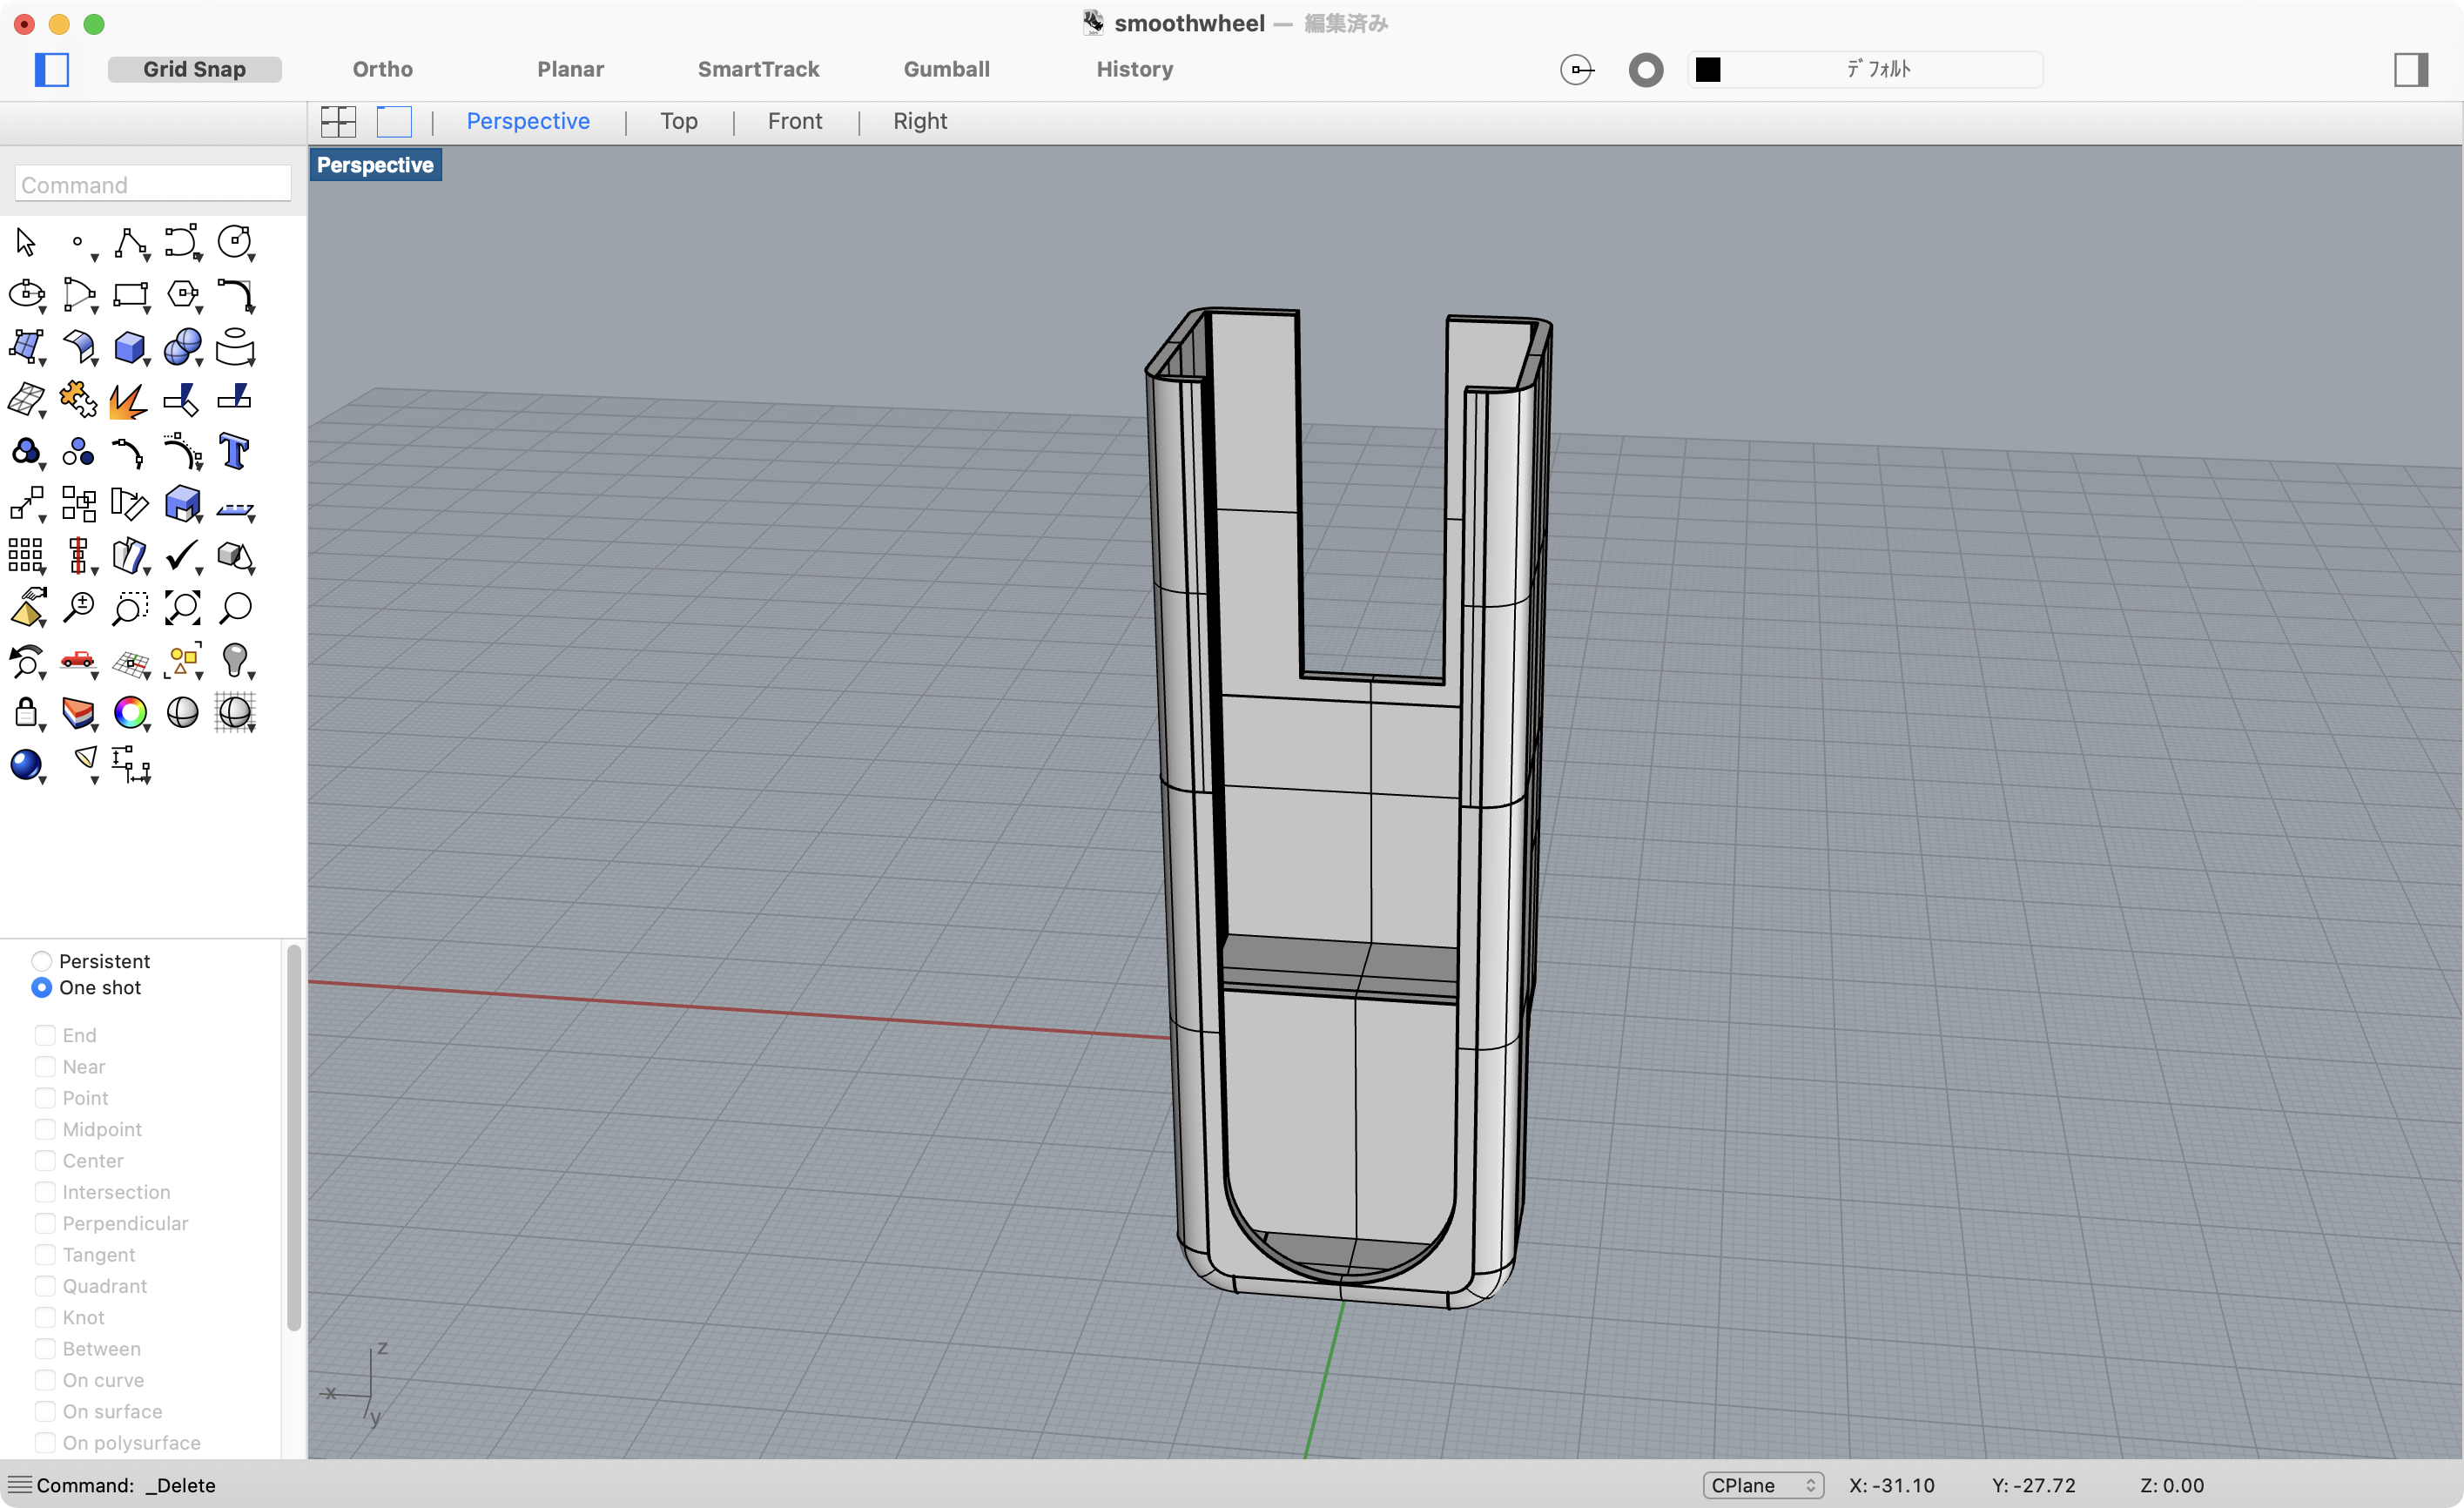The image size is (2464, 1508).
Task: Toggle the right sidebar panel icon
Action: [2410, 69]
